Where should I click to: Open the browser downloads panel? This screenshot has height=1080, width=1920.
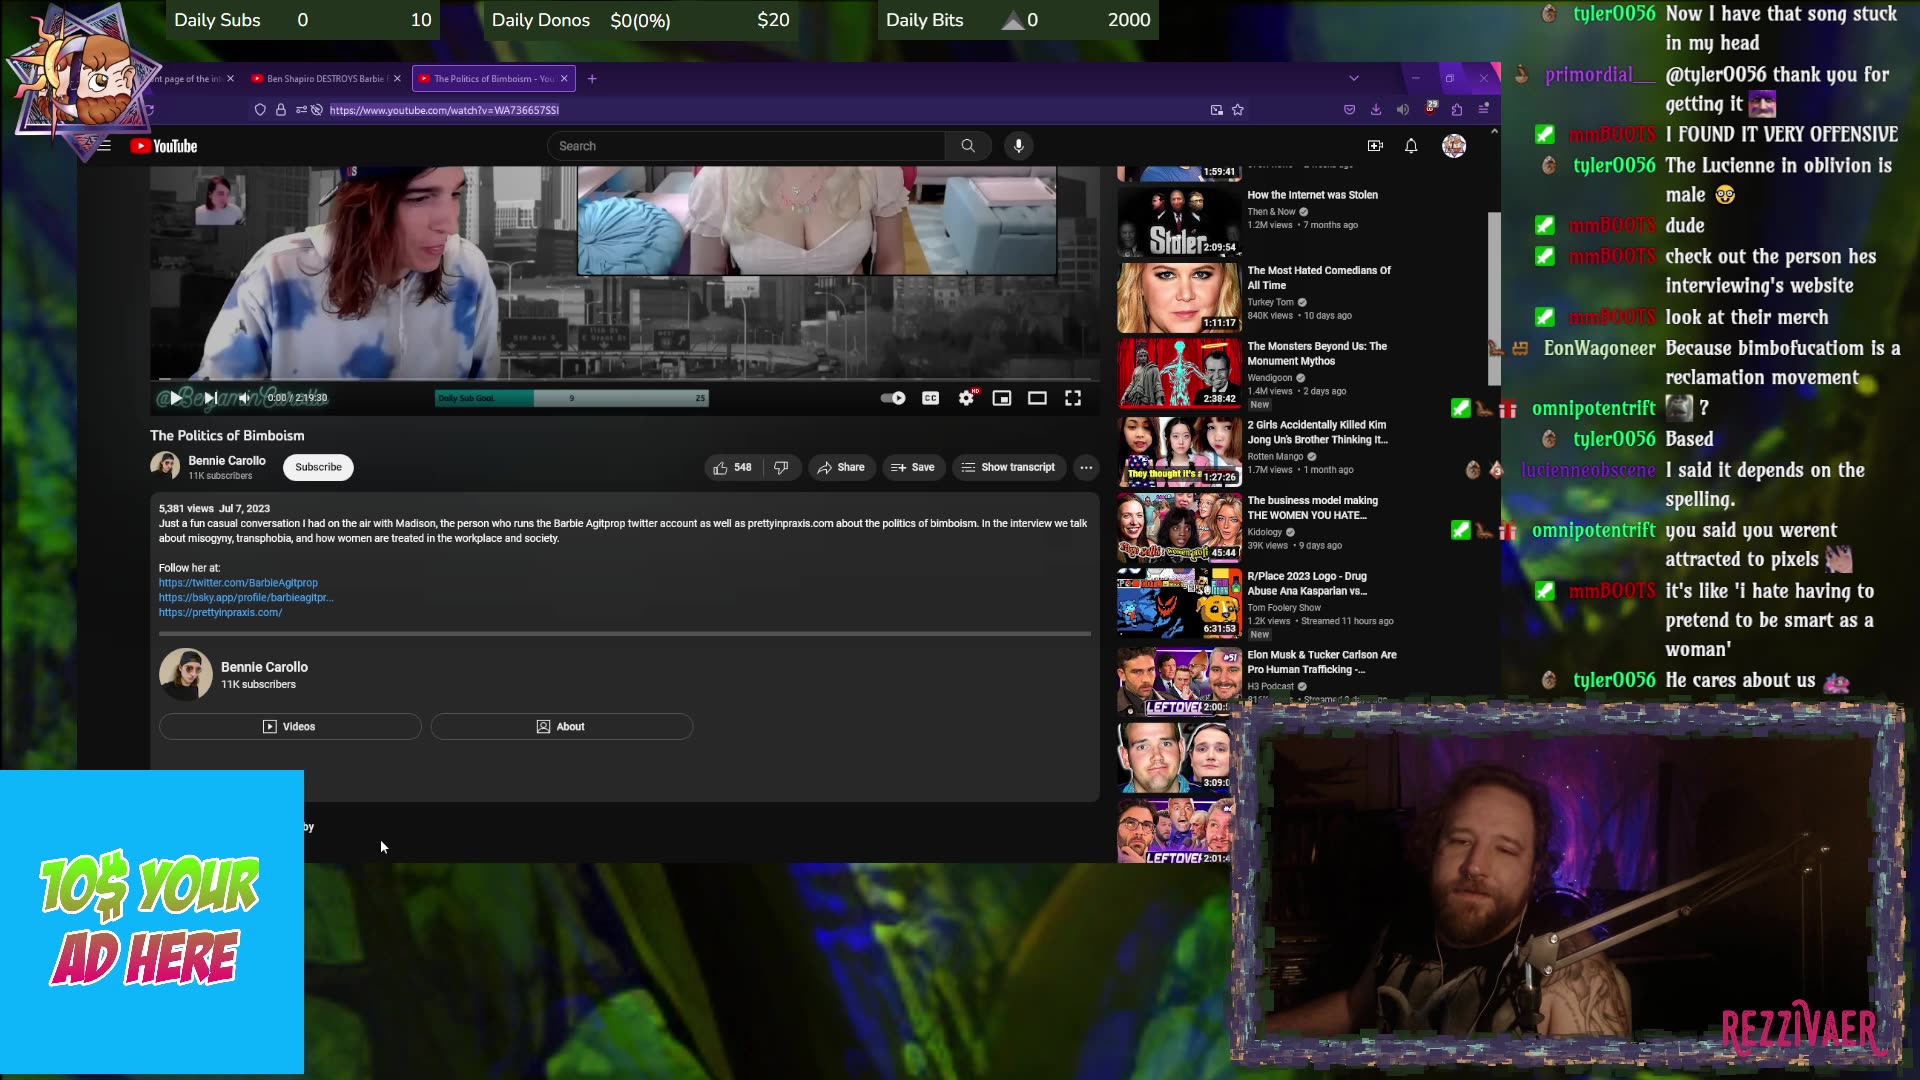tap(1376, 110)
